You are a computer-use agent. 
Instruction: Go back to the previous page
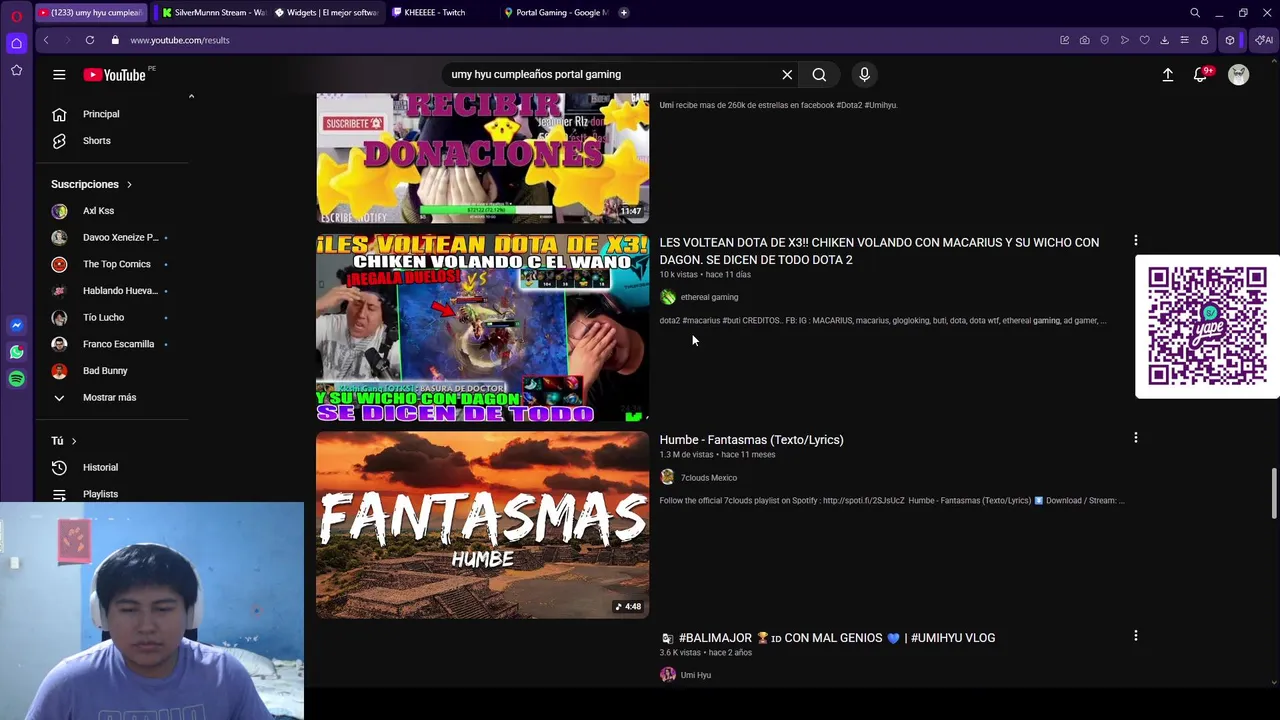tap(46, 40)
